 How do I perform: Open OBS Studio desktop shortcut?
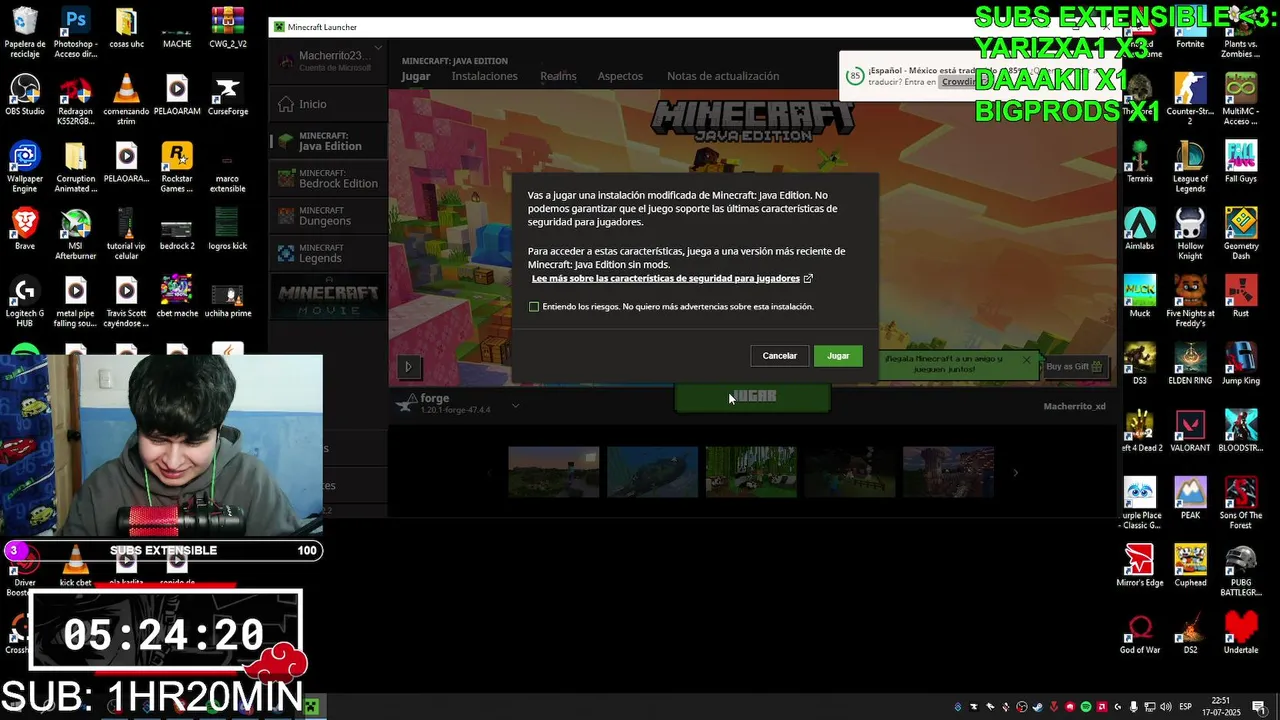click(25, 95)
